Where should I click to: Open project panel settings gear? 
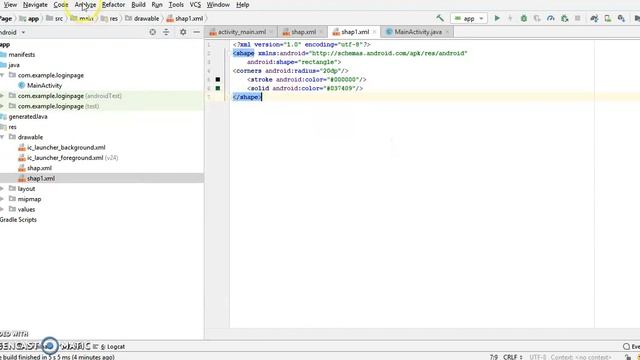(x=183, y=32)
